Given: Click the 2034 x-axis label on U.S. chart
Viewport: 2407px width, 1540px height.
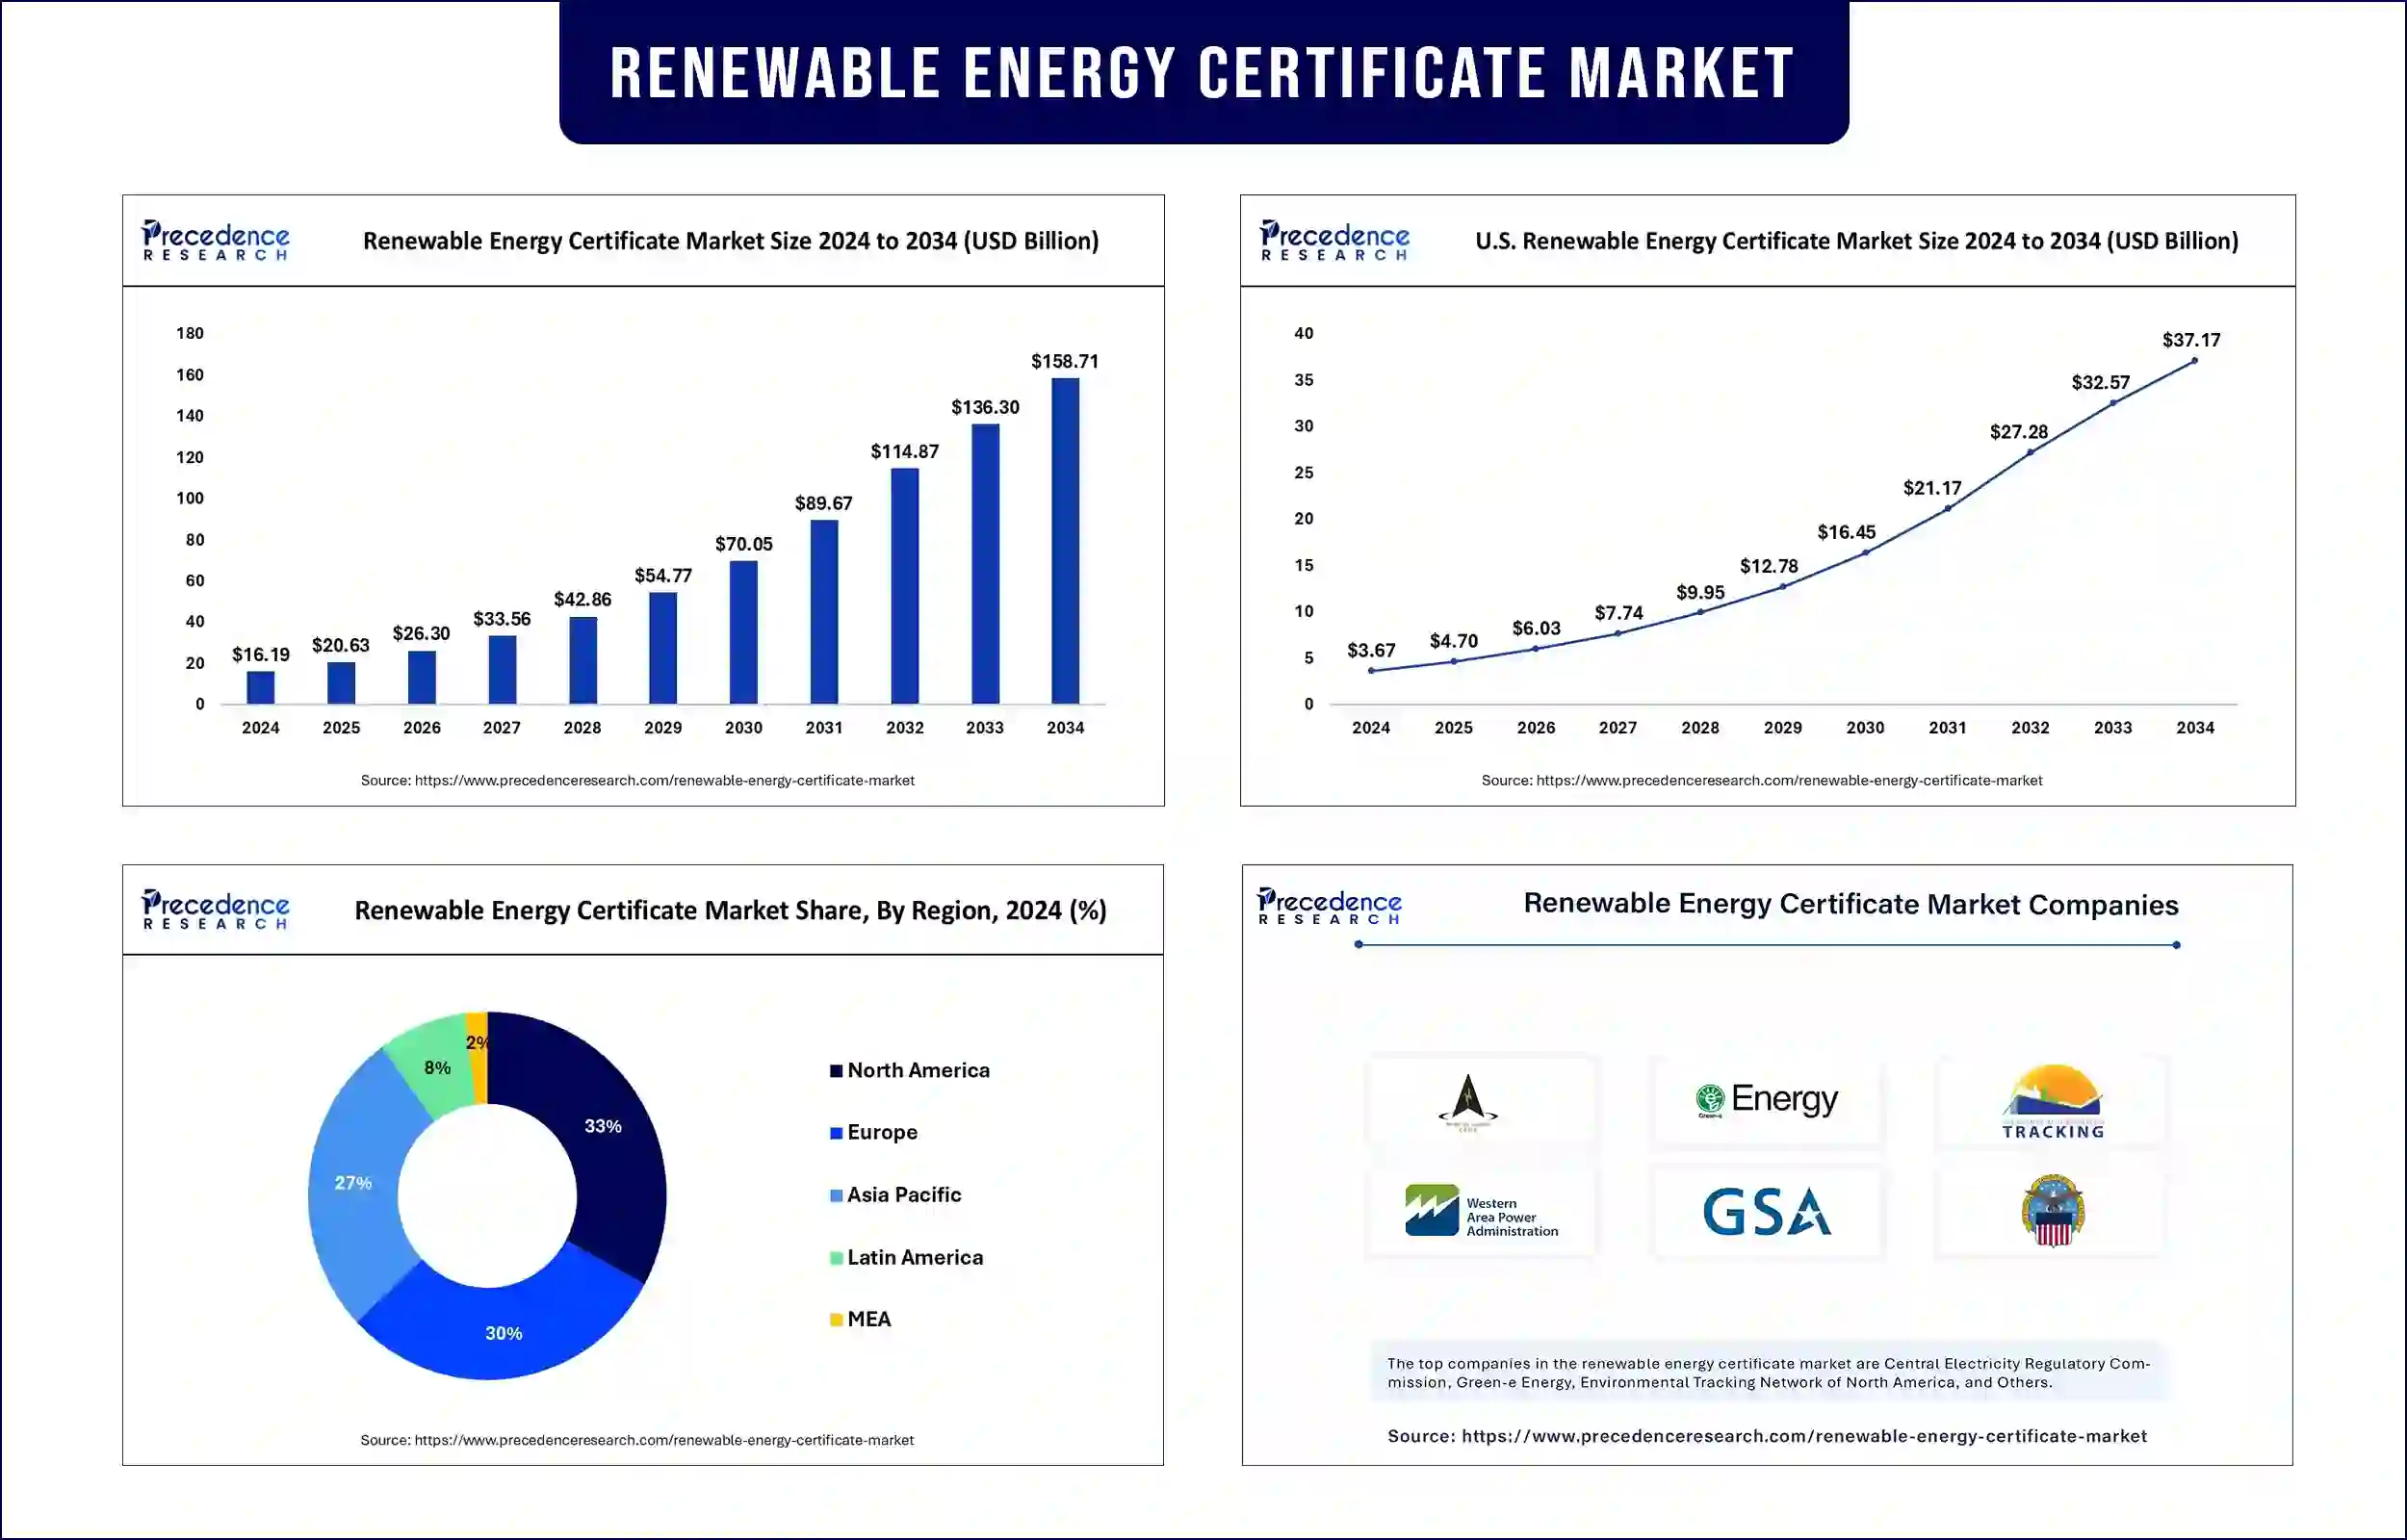Looking at the screenshot, I should 2195,728.
